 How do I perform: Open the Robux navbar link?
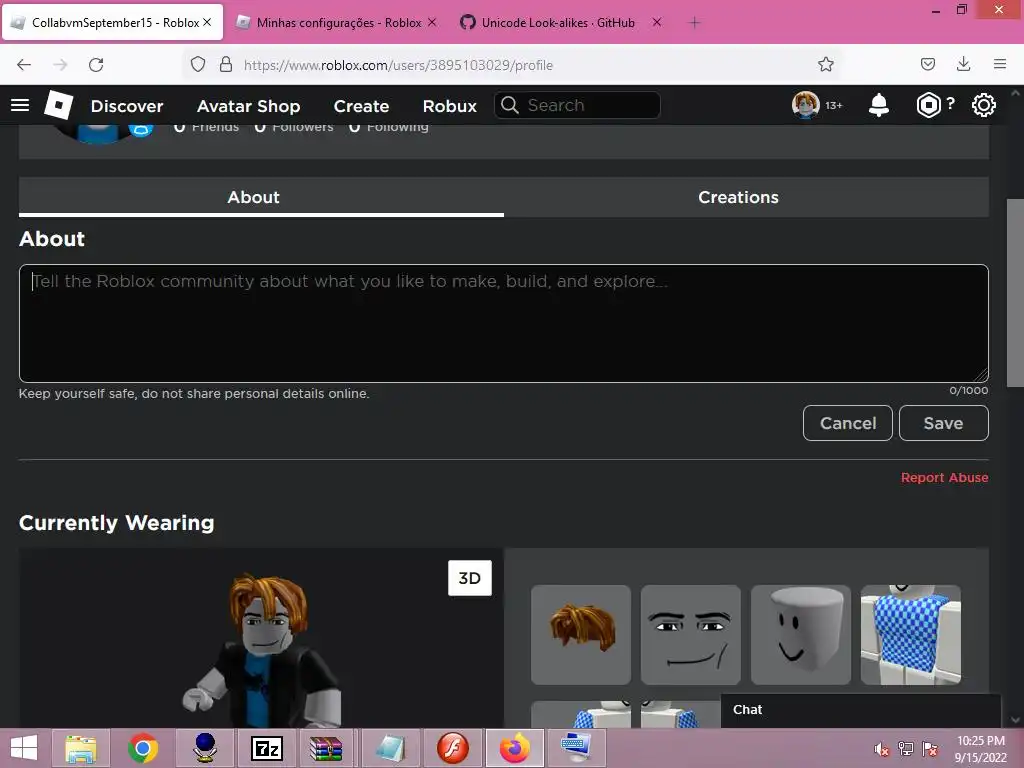pos(449,106)
